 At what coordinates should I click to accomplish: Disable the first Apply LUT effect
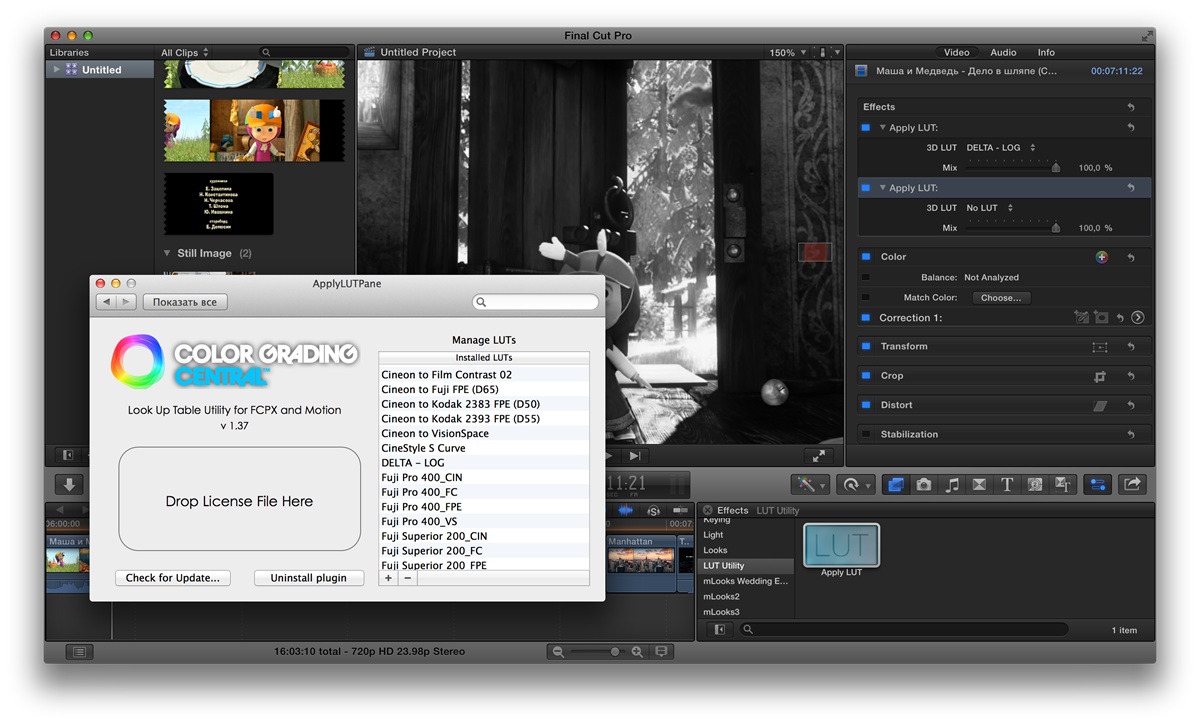[865, 128]
